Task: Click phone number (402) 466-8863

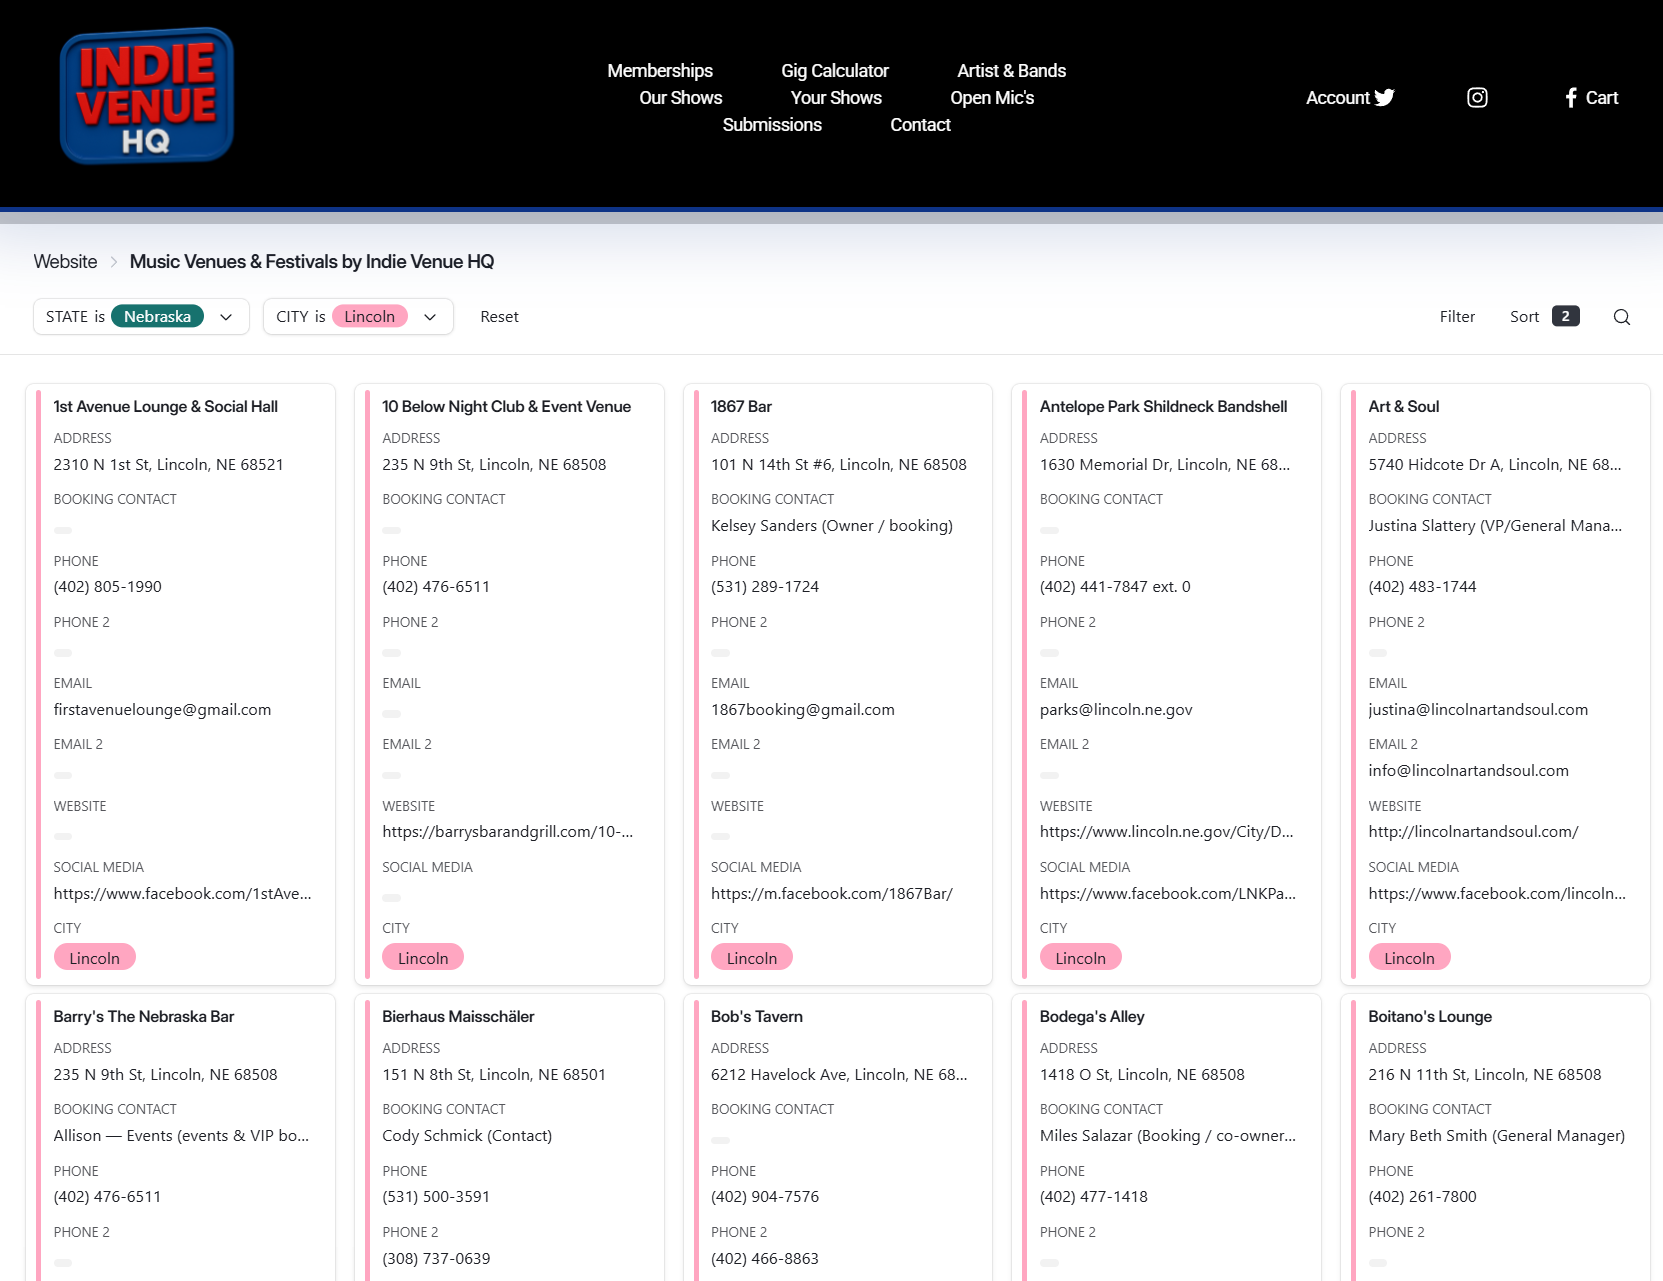Action: point(764,1259)
